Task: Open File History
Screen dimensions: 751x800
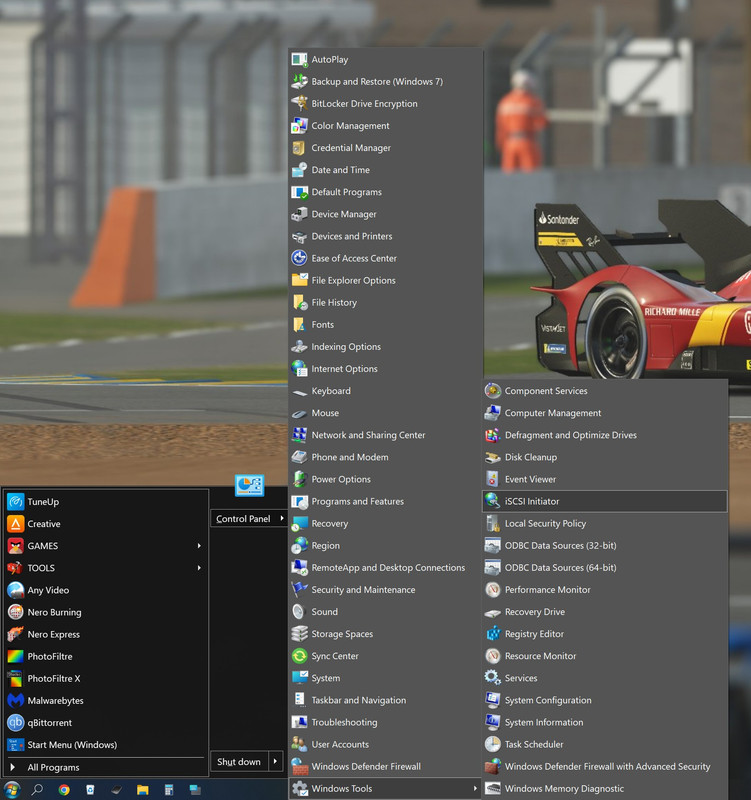Action: tap(385, 302)
